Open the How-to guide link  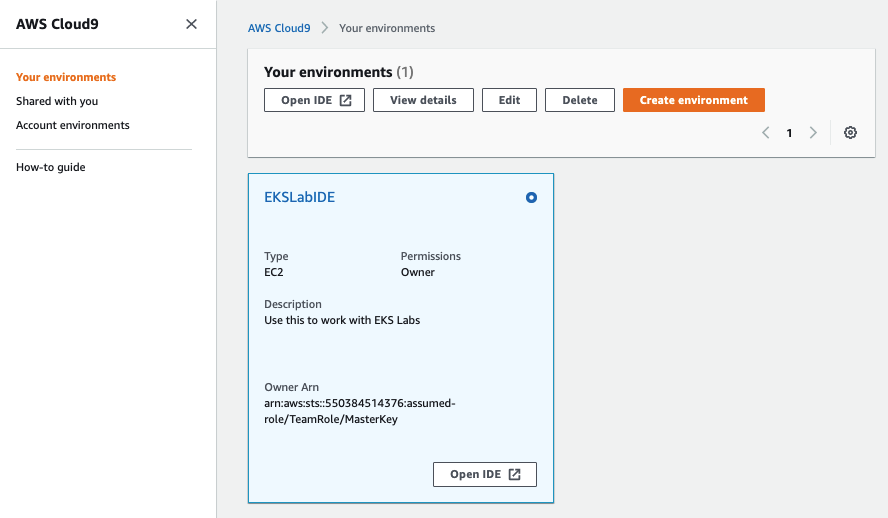pyautogui.click(x=50, y=167)
